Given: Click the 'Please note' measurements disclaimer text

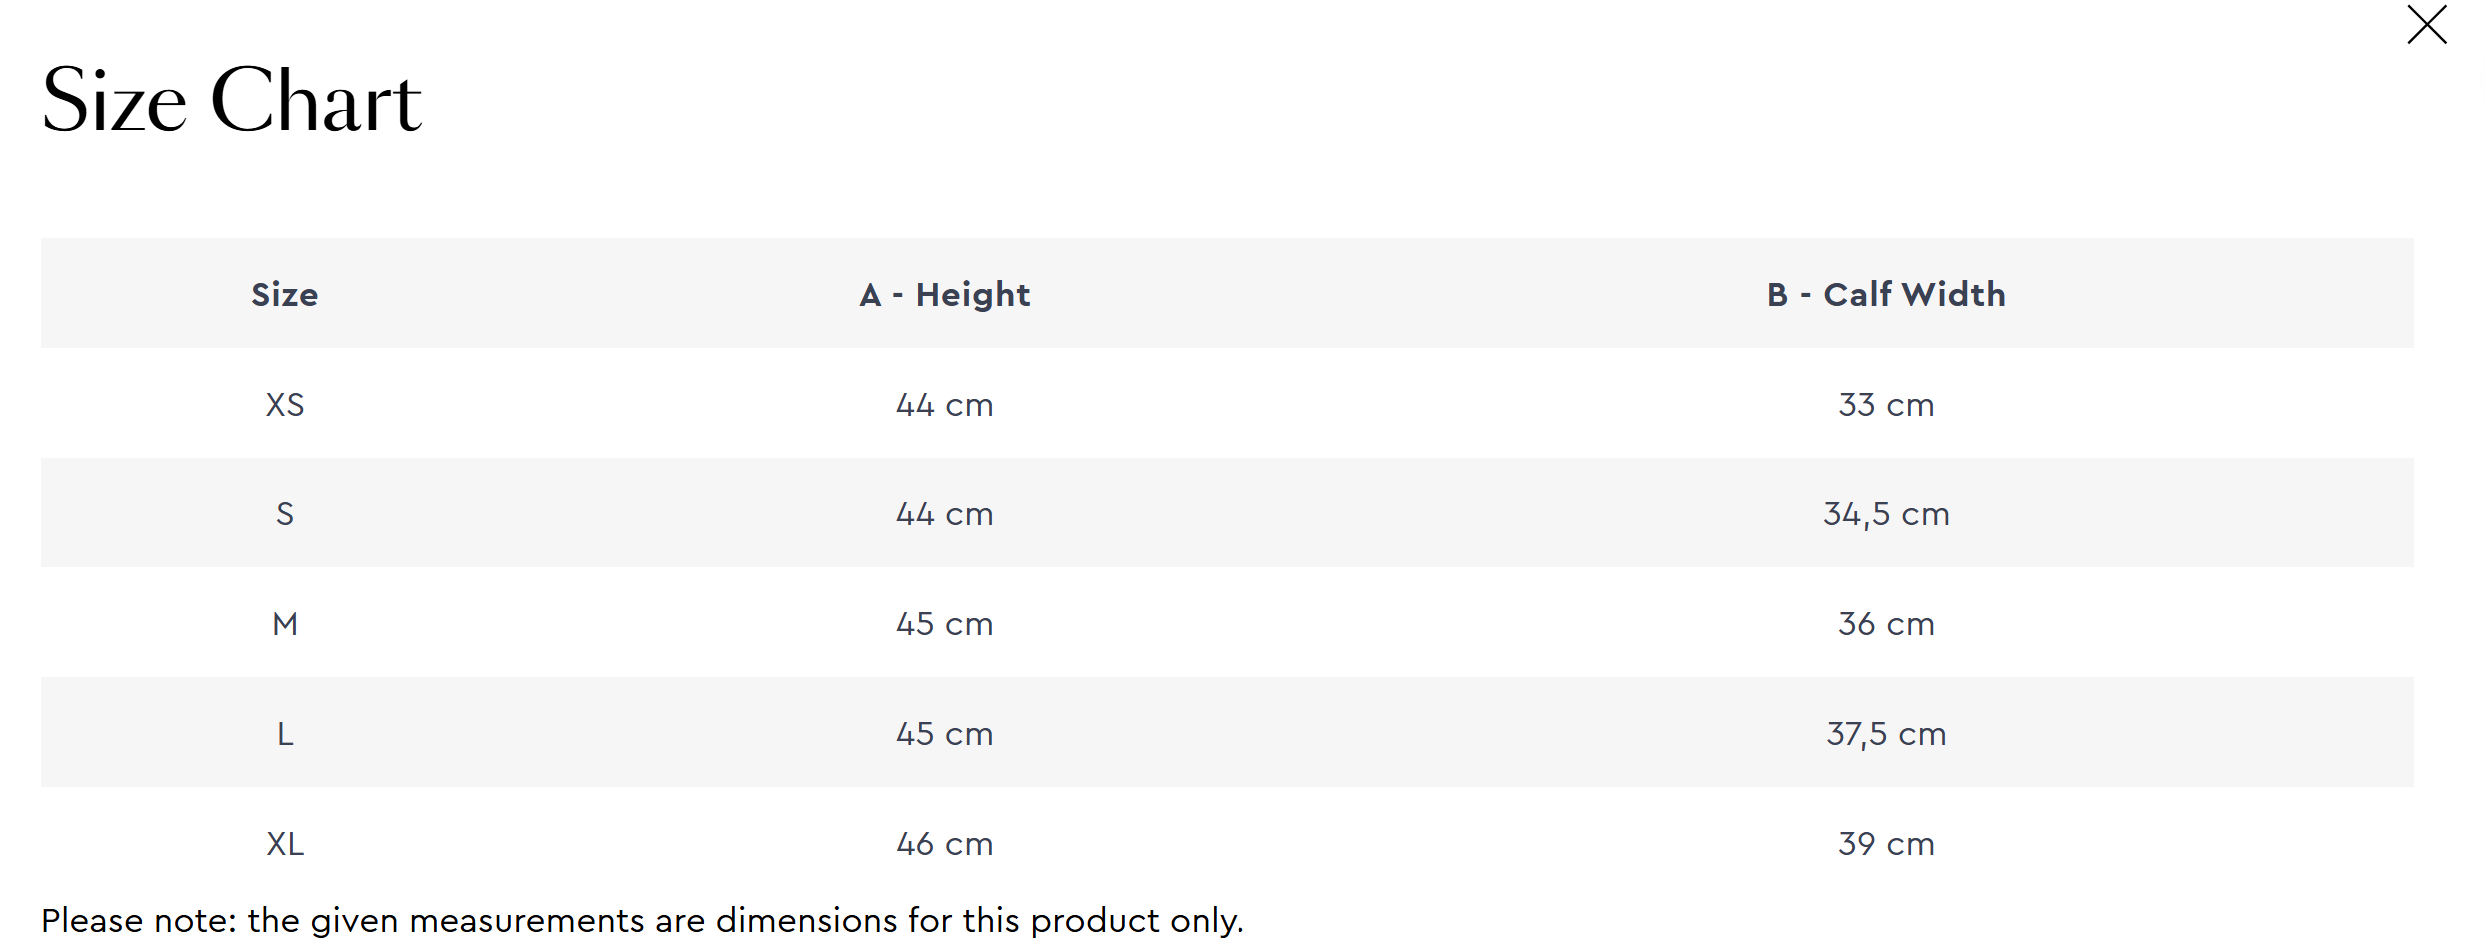Looking at the screenshot, I should coord(642,920).
